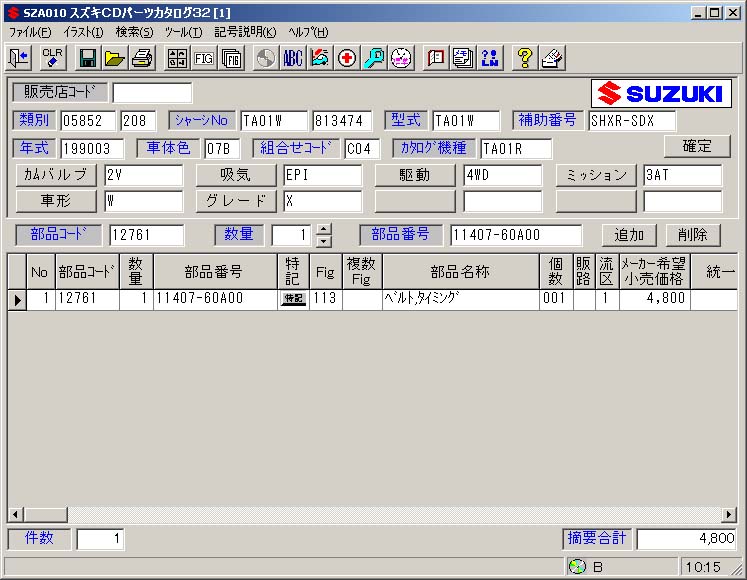Open the 検索(S) menu
The height and width of the screenshot is (580, 747).
[134, 32]
